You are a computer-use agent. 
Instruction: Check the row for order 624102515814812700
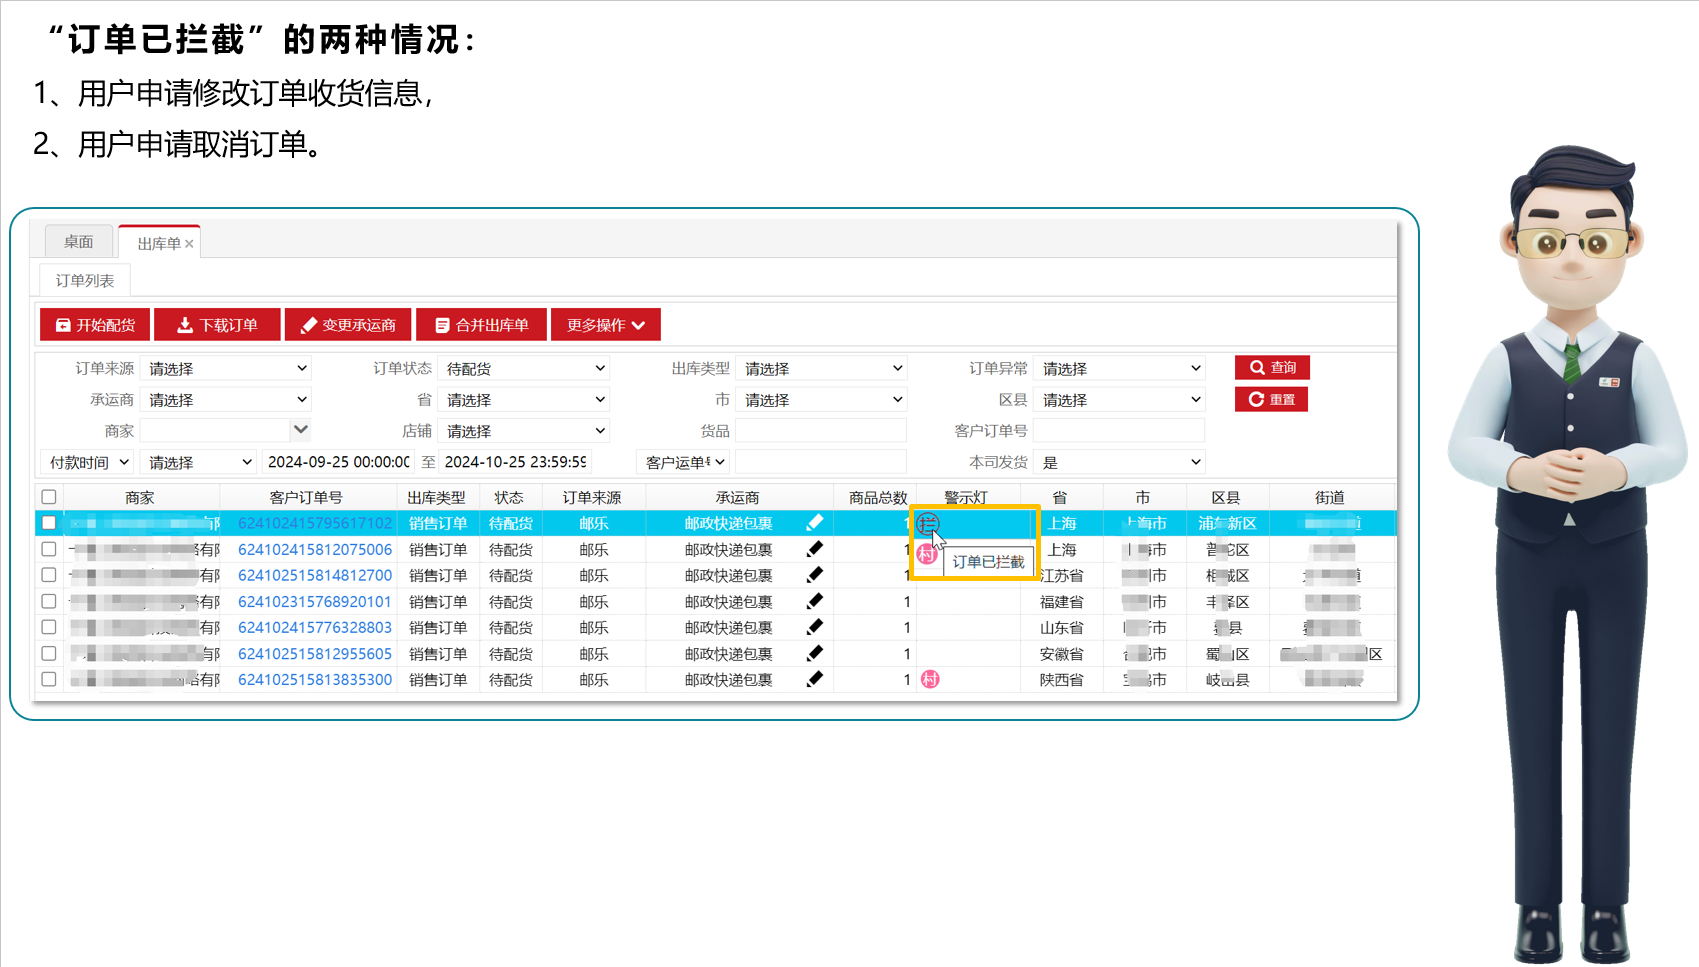pyautogui.click(x=48, y=575)
